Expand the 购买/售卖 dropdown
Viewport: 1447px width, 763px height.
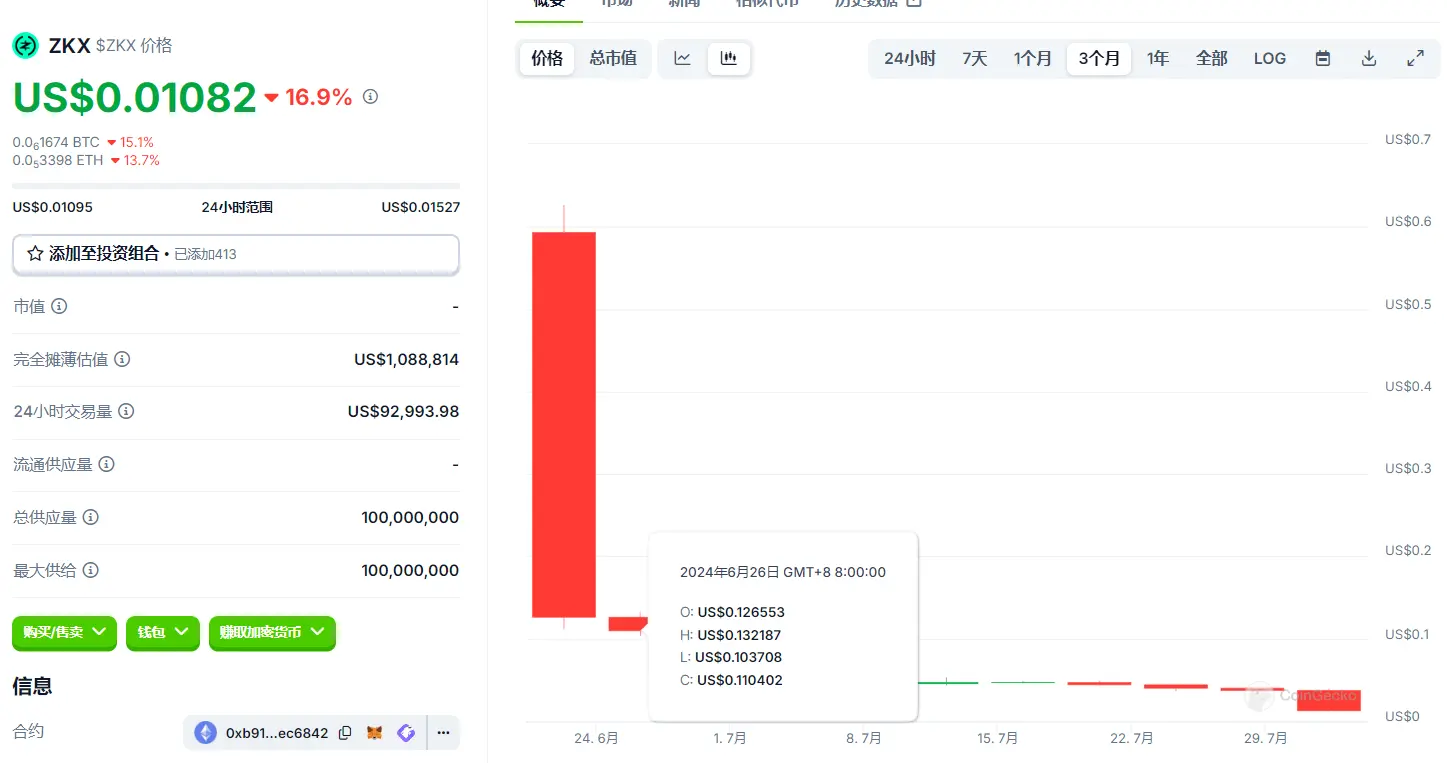65,633
